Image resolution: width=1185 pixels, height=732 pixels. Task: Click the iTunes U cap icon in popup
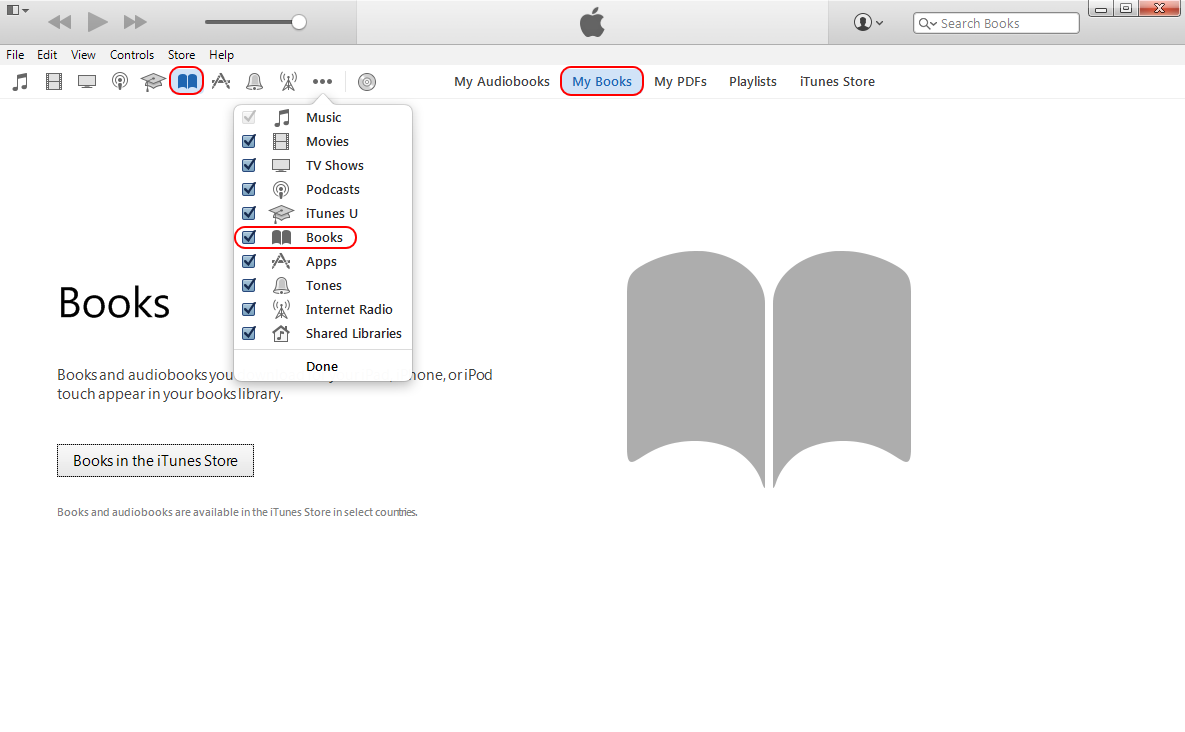click(x=281, y=214)
